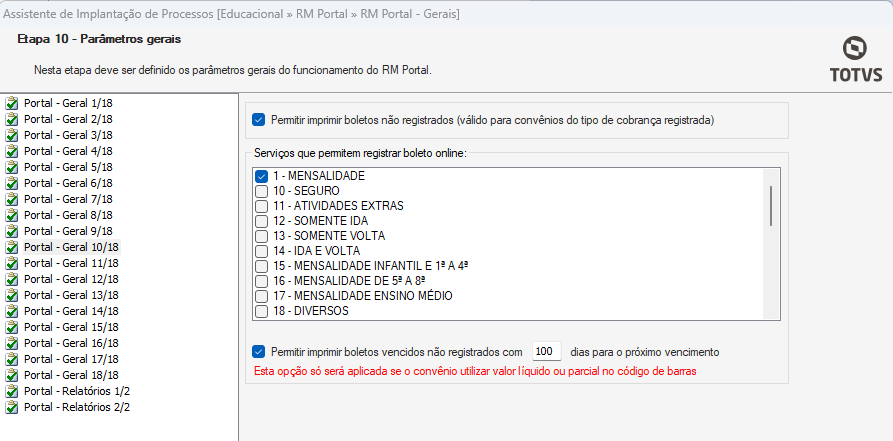
Task: Enable 11 - ATIVIDADES EXTRAS checkbox
Action: 262,206
